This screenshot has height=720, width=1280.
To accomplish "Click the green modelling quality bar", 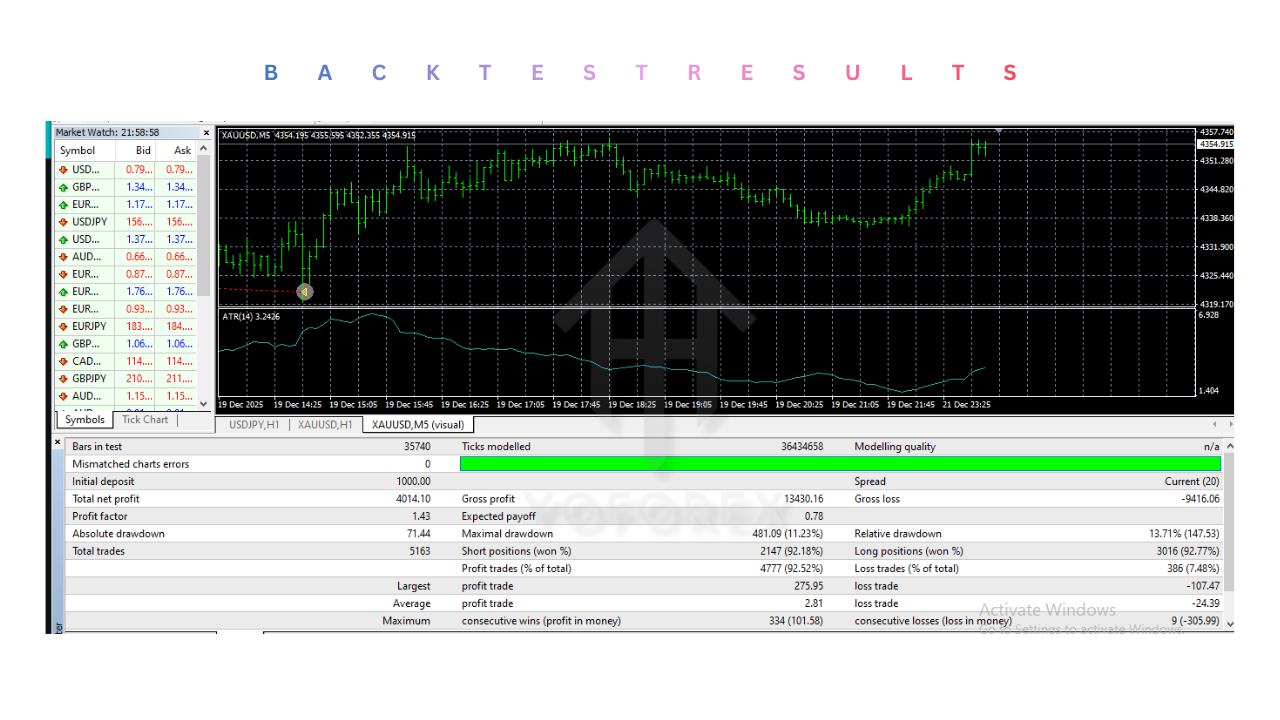I will click(x=840, y=464).
